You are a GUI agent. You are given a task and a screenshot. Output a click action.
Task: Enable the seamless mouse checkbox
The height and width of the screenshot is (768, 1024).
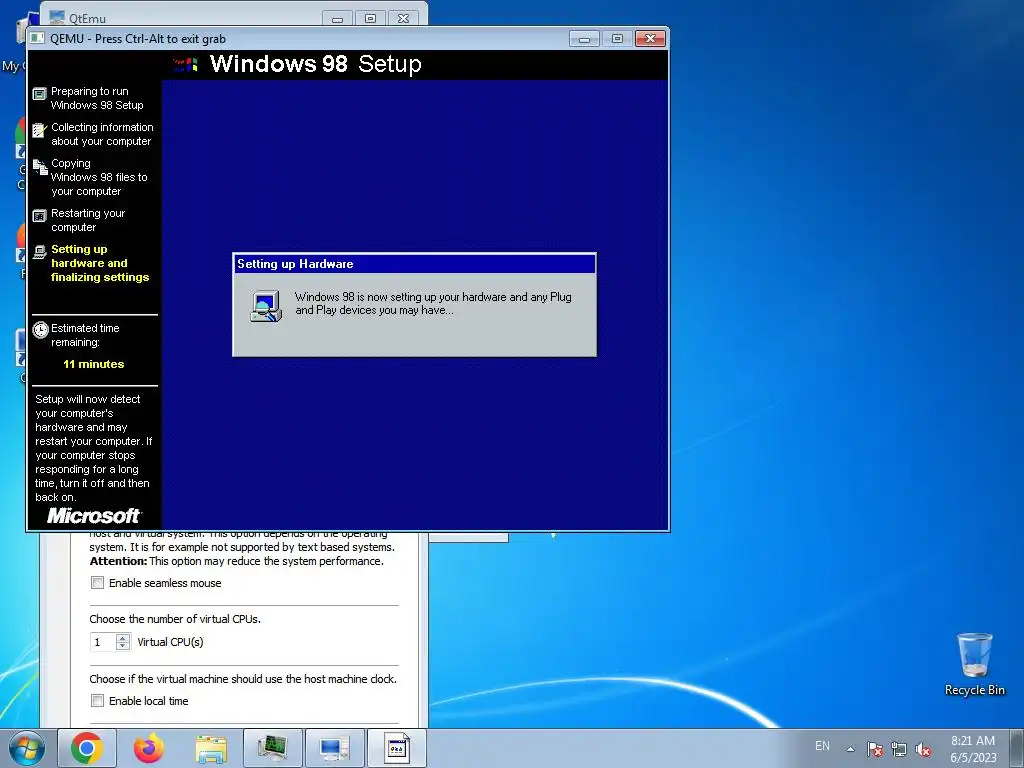pyautogui.click(x=97, y=583)
